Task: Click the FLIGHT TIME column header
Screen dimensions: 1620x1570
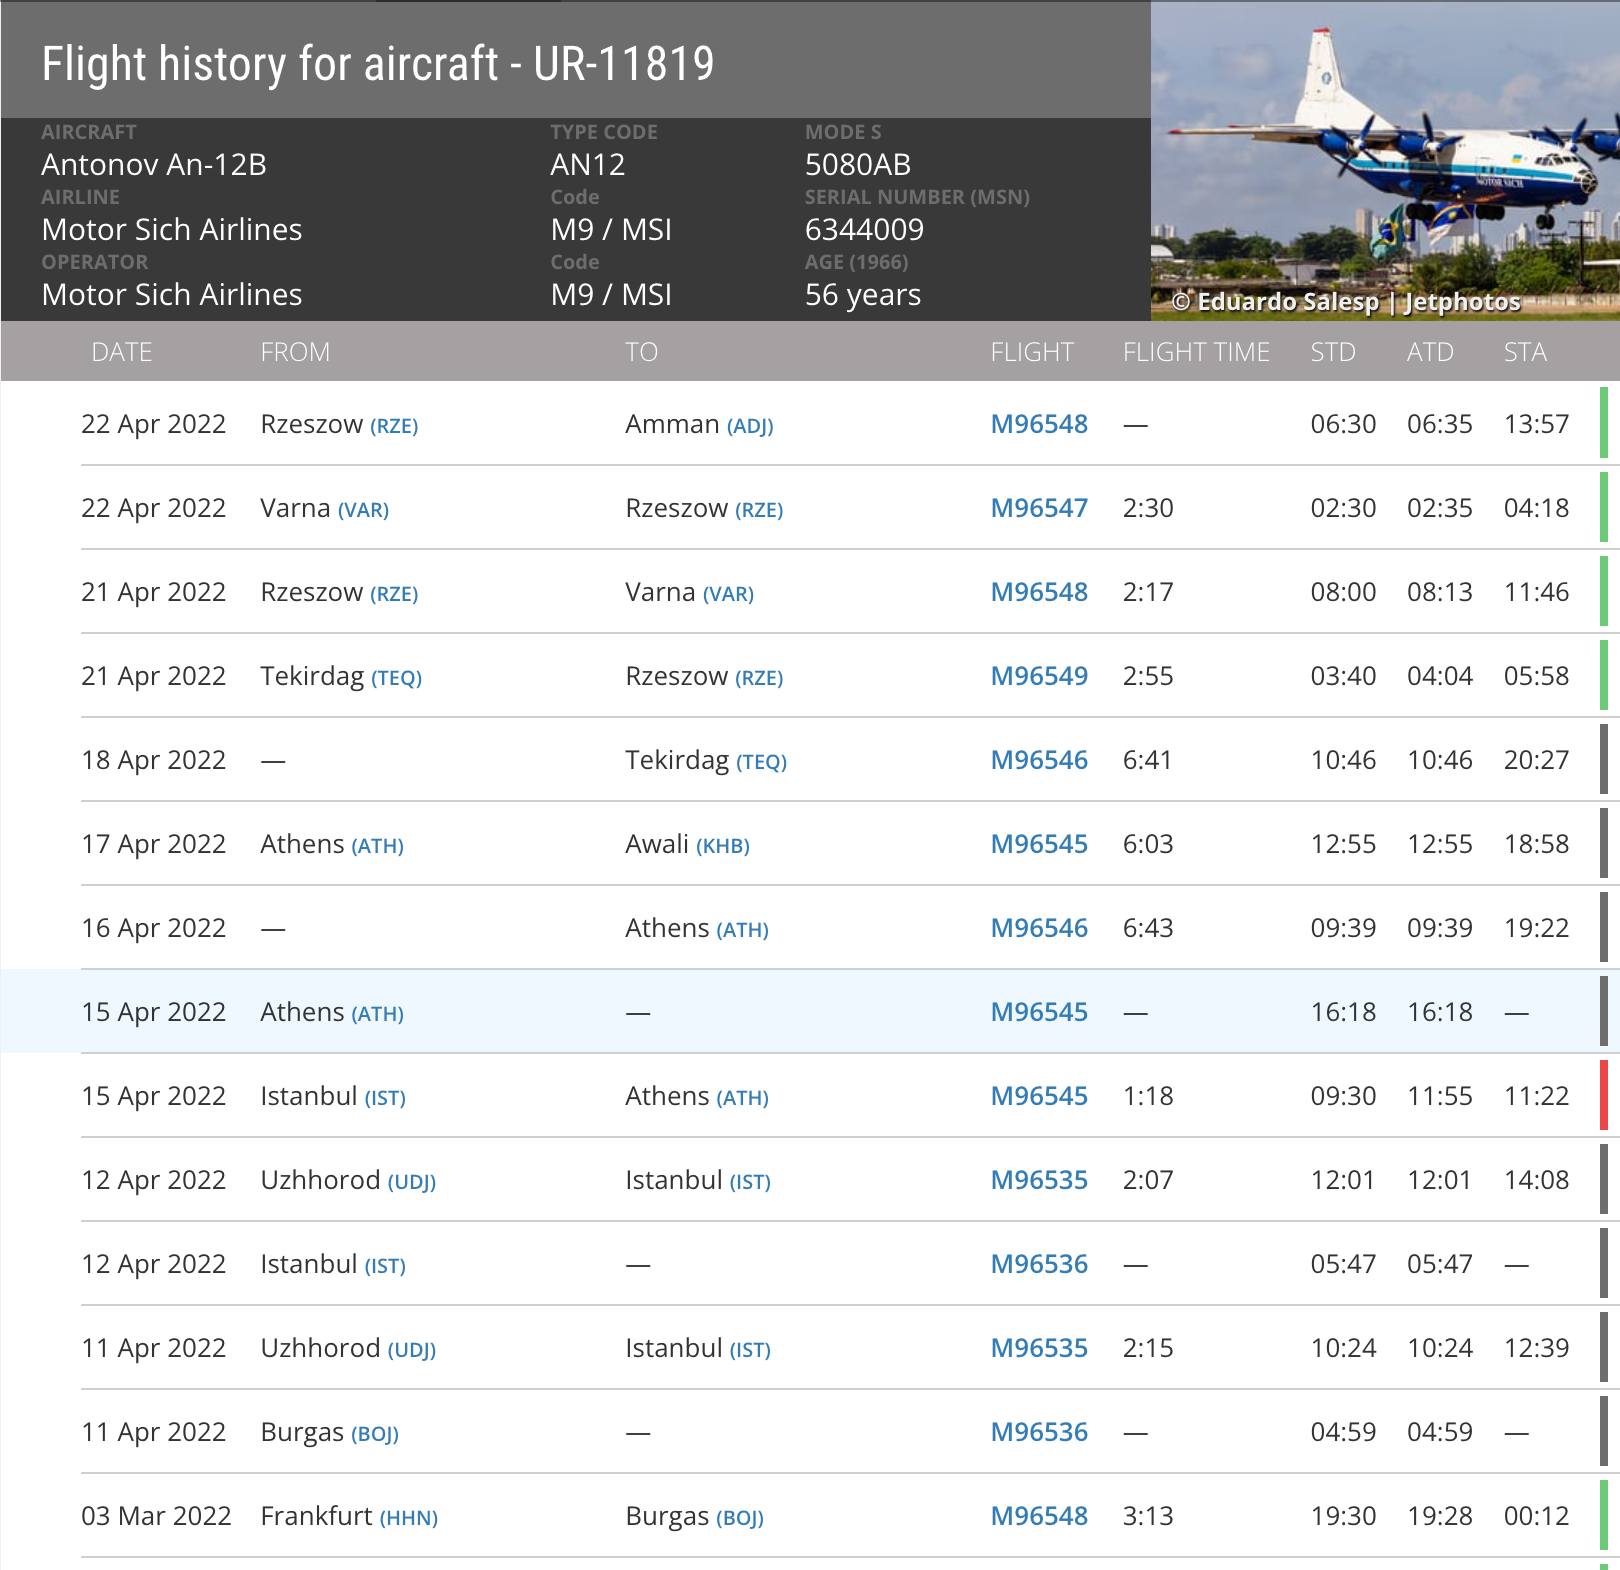Action: point(1195,352)
